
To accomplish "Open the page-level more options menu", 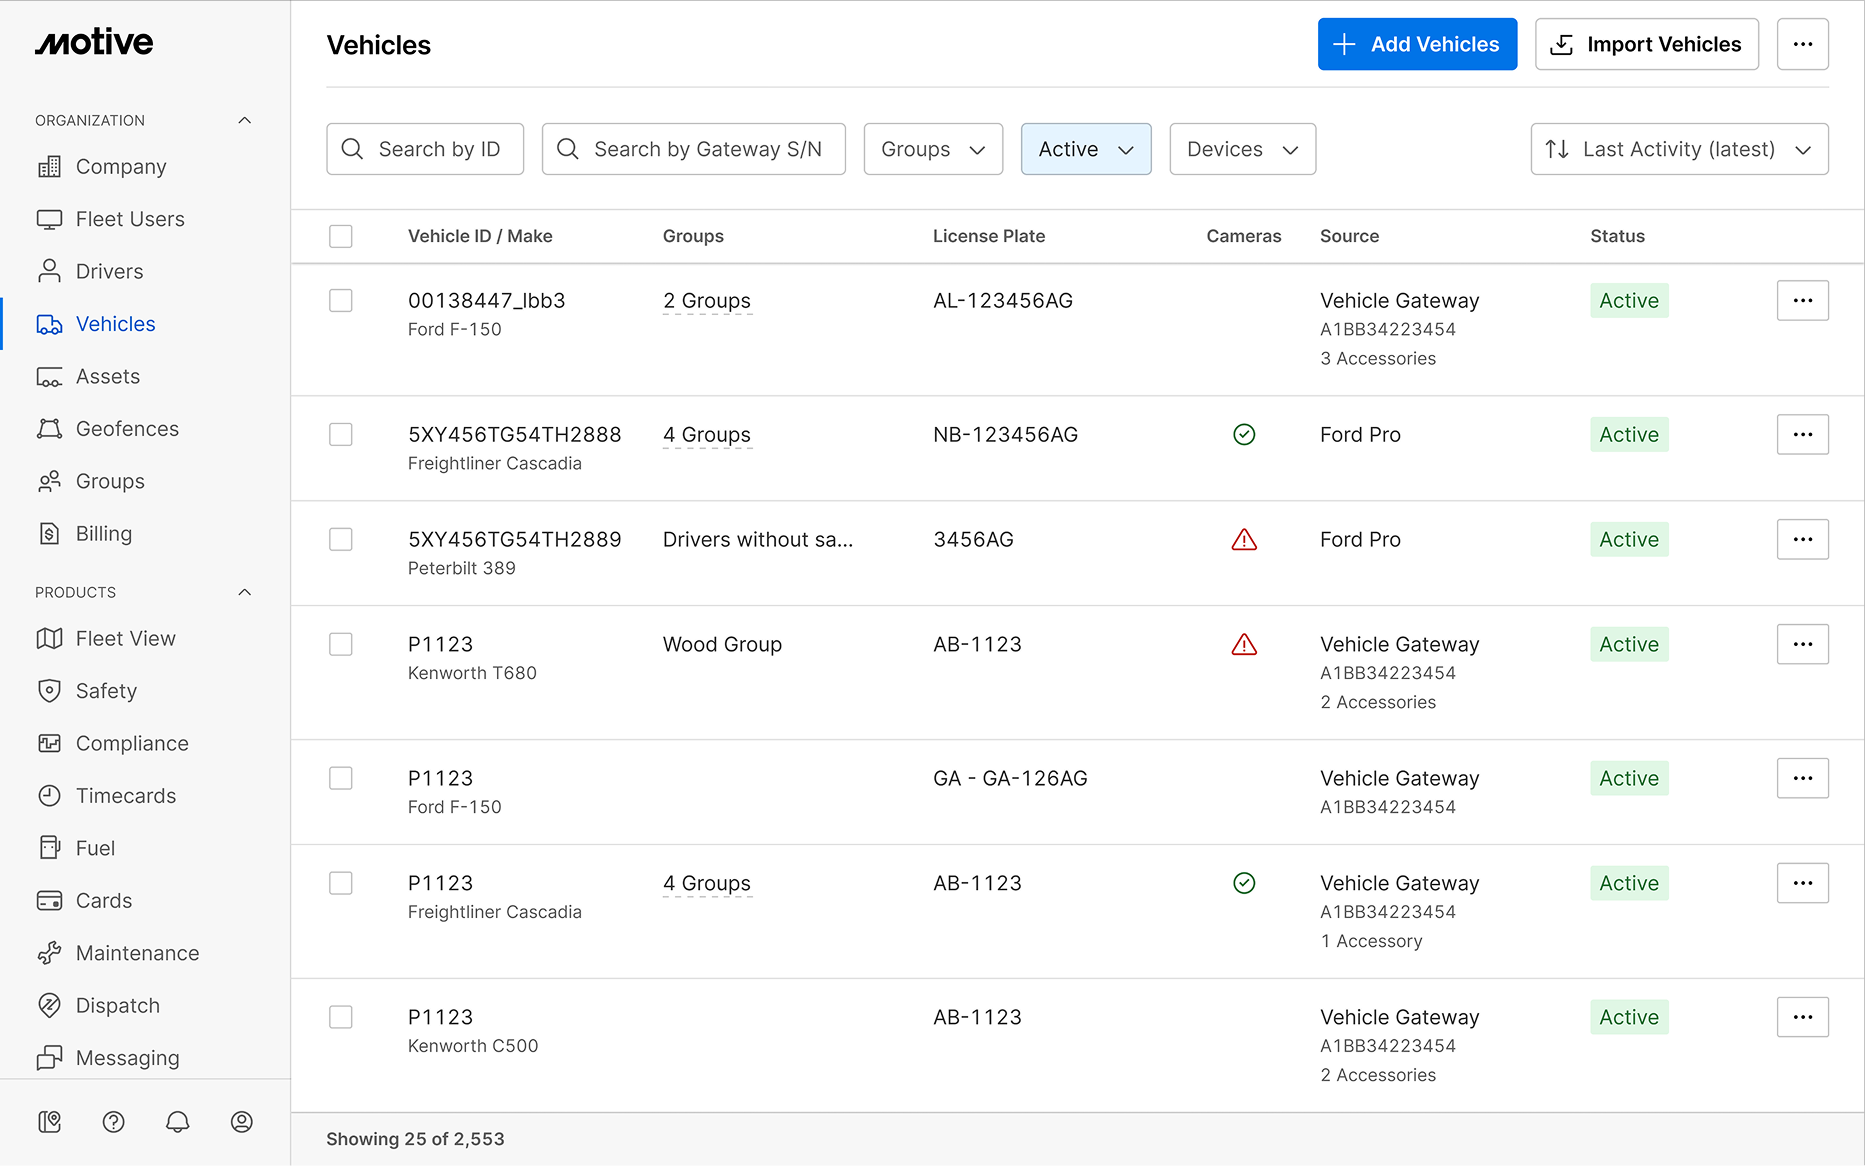I will 1803,44.
